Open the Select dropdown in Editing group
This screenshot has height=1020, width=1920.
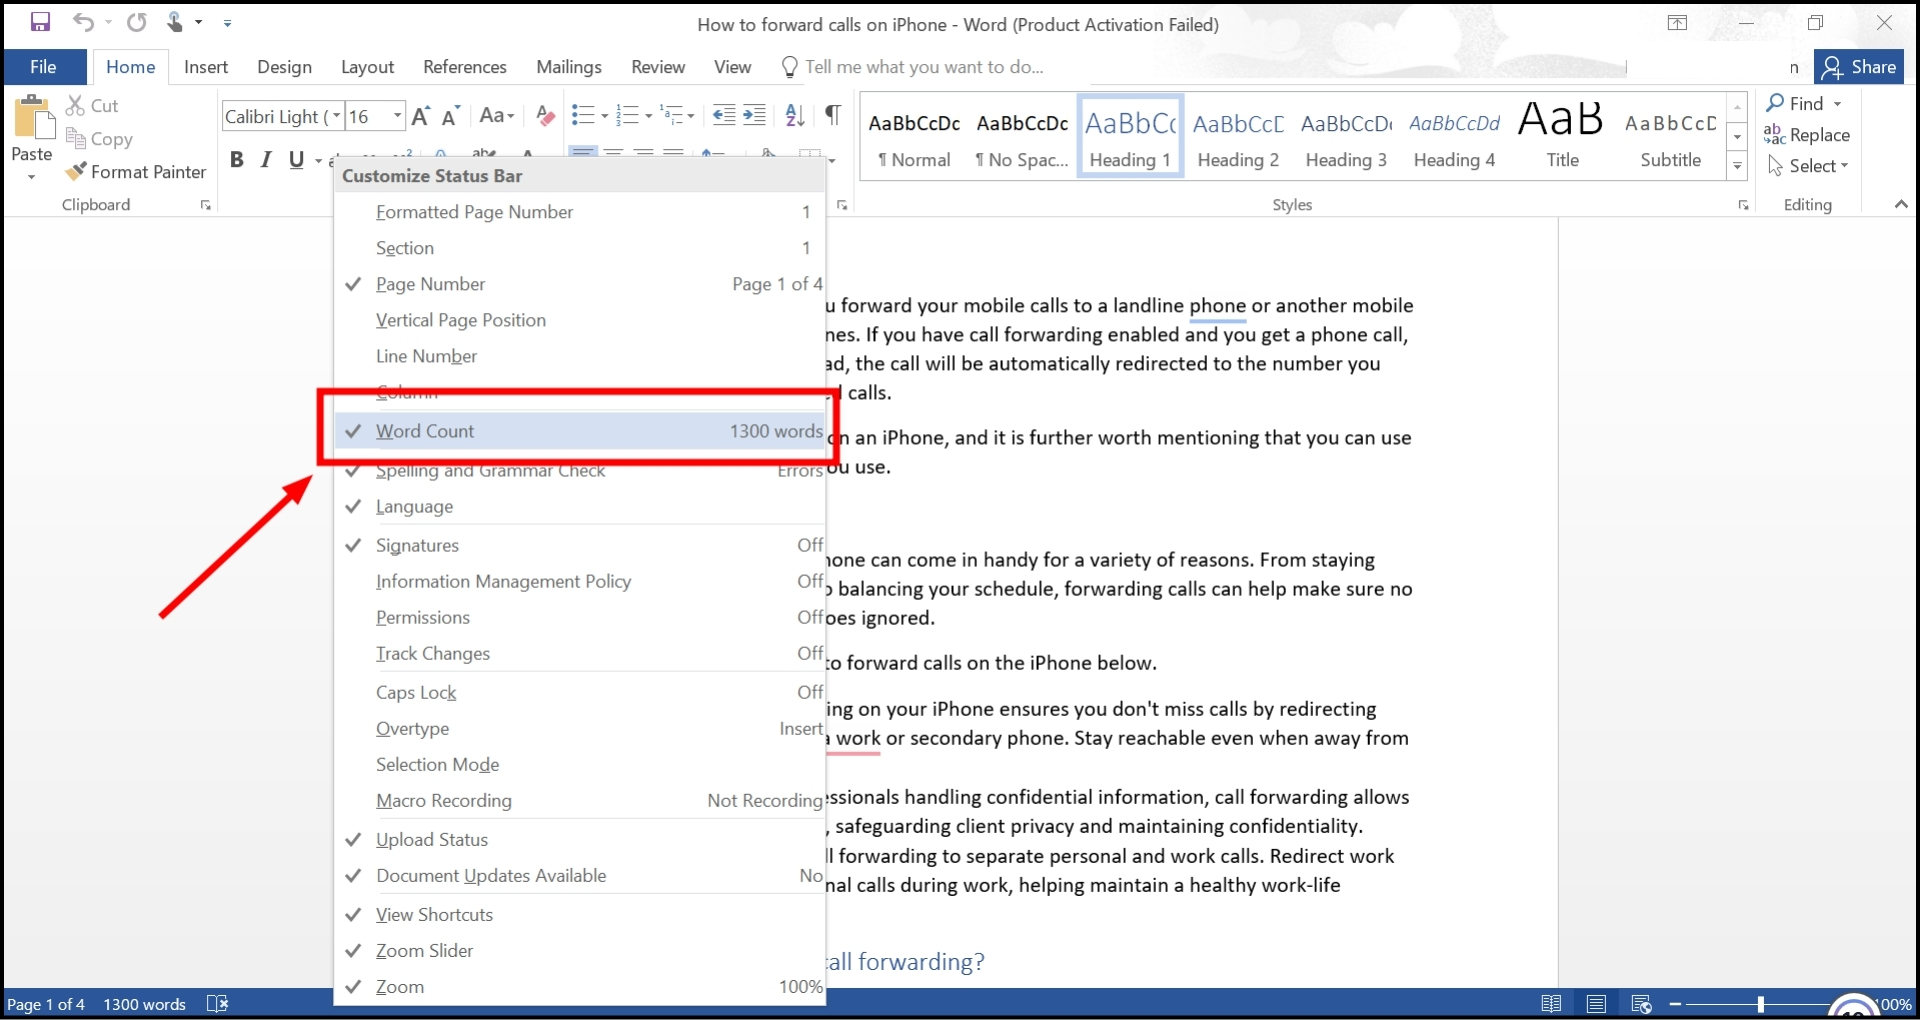(1809, 166)
